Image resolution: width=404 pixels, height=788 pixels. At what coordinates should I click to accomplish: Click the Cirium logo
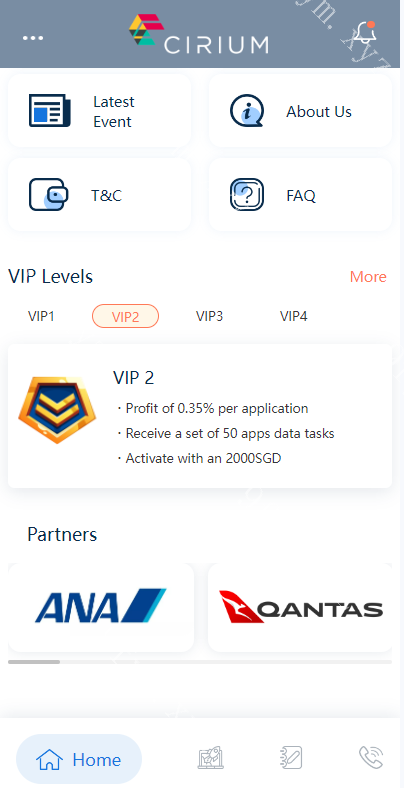(x=198, y=34)
